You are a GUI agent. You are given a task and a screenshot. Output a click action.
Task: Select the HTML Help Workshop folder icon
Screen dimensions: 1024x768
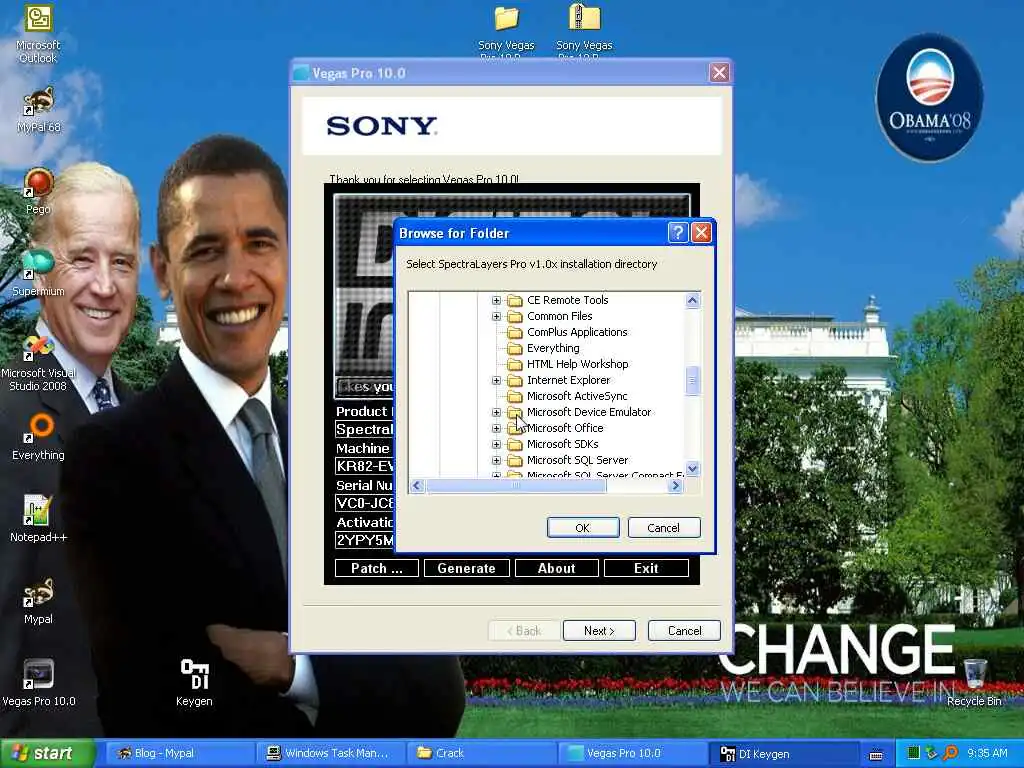pyautogui.click(x=515, y=364)
